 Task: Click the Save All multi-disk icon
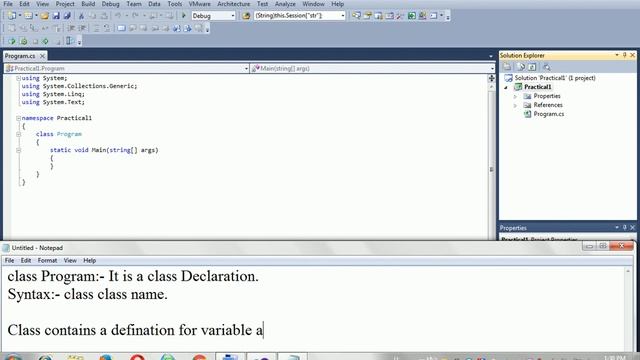pos(67,16)
